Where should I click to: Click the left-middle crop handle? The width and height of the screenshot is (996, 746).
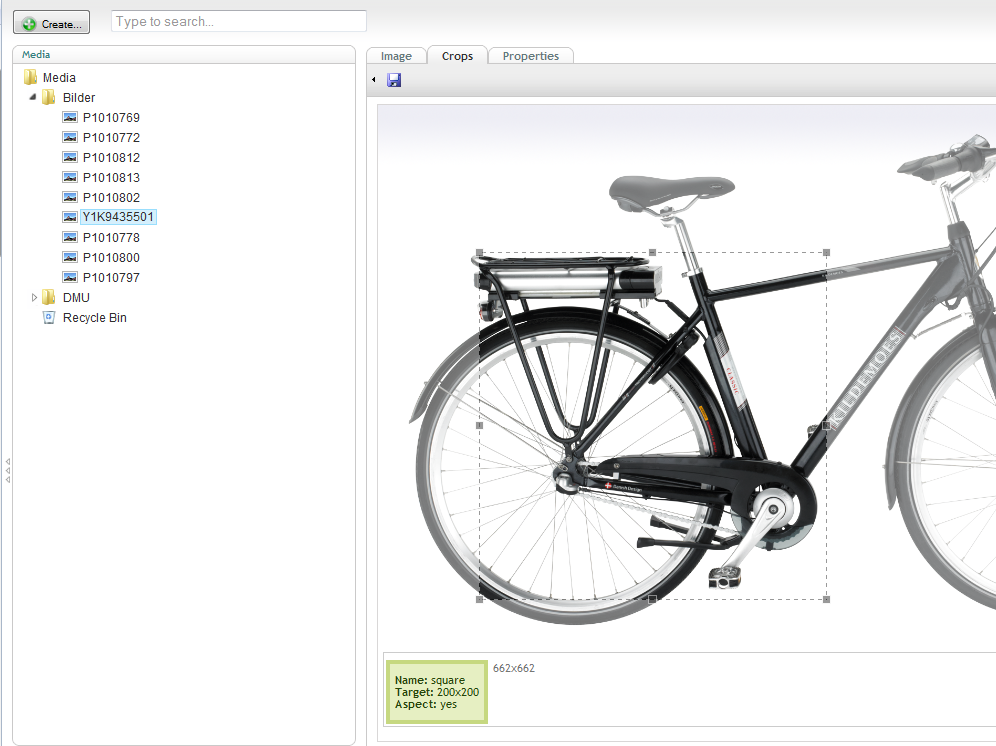(x=480, y=426)
